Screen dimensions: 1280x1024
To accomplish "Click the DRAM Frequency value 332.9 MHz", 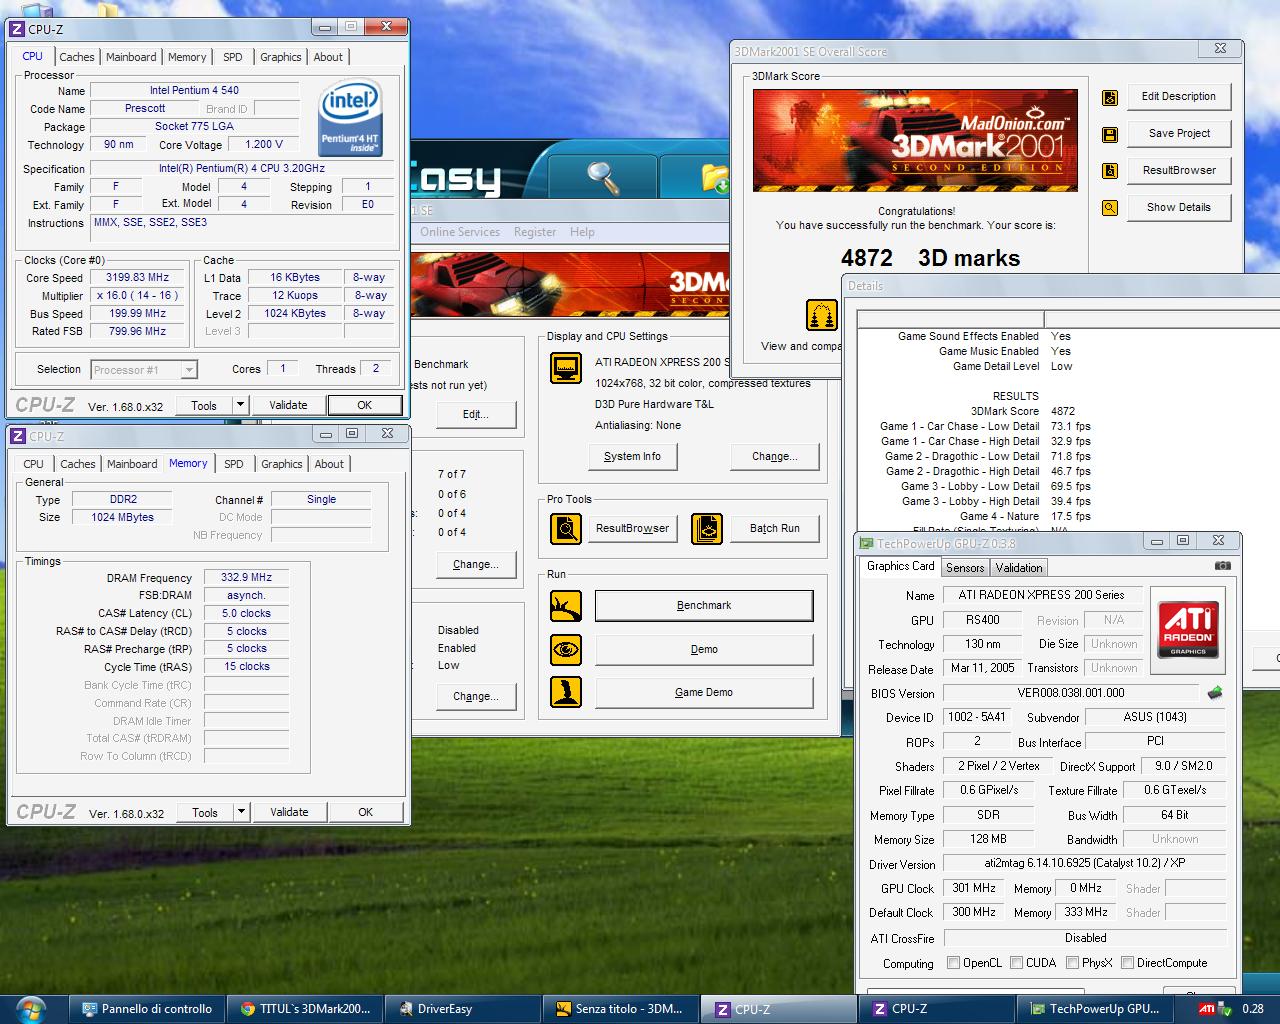I will [x=246, y=578].
